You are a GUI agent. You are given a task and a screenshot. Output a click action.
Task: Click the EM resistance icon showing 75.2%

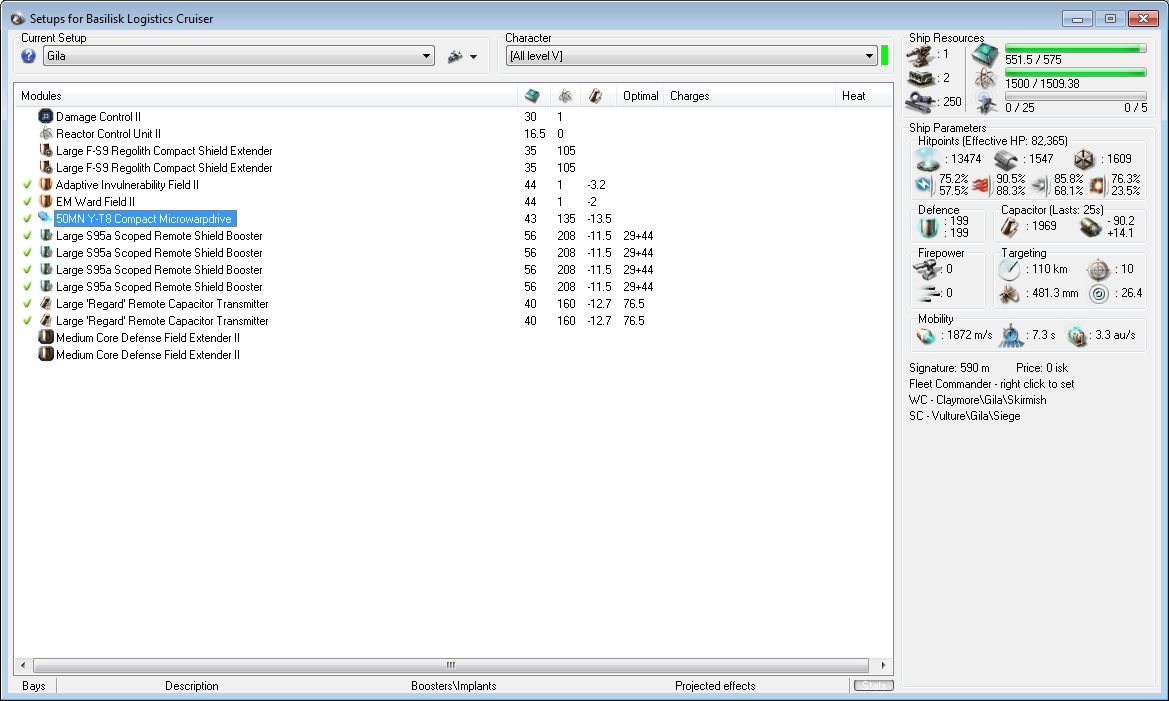point(924,184)
